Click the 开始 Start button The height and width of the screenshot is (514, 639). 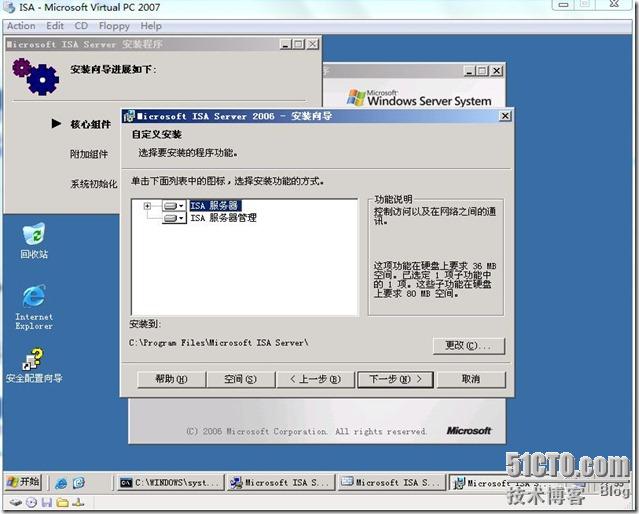pyautogui.click(x=24, y=482)
